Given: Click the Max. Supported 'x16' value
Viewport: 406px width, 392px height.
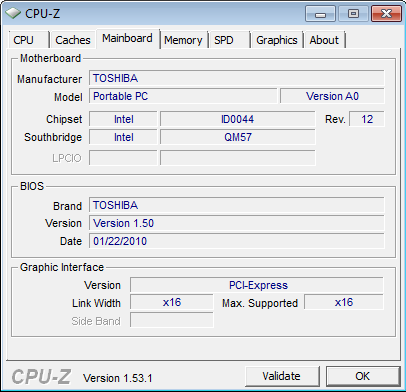Looking at the screenshot, I should (344, 303).
